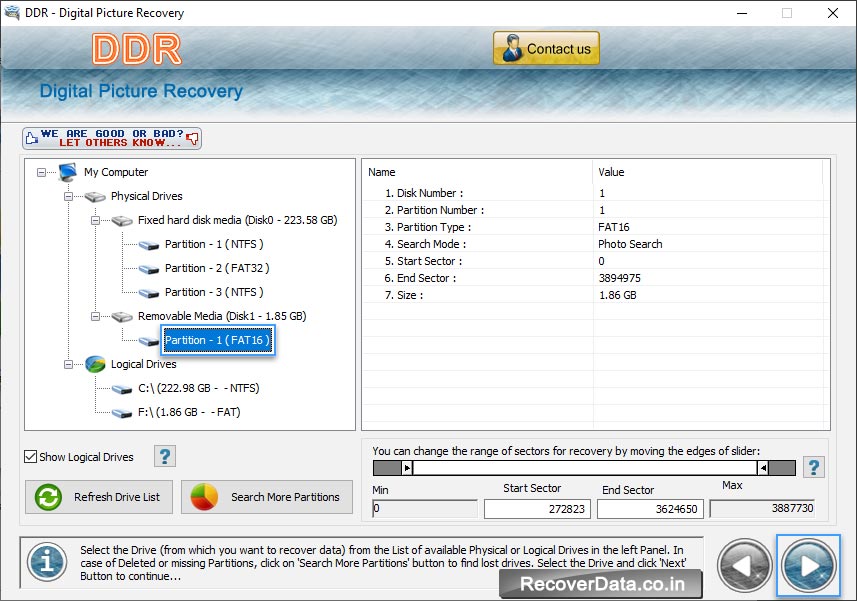Viewport: 857px width, 601px height.
Task: Collapse the Removable Media node
Action: 95,316
